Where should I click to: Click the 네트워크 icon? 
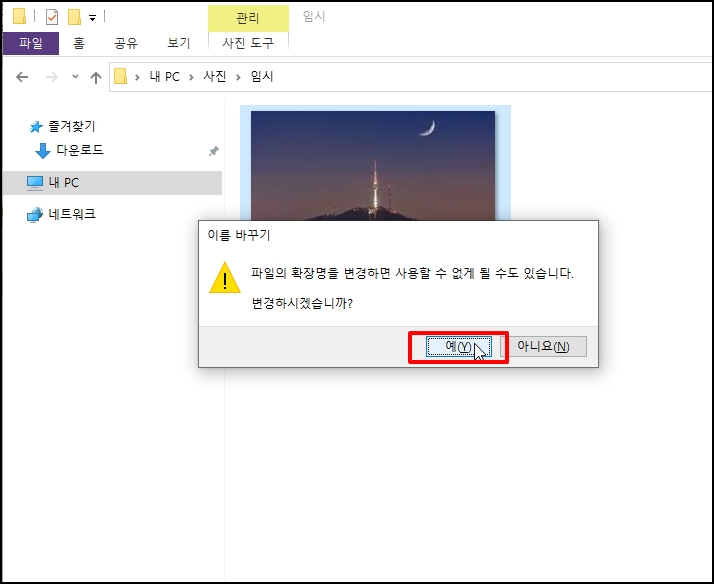click(35, 214)
